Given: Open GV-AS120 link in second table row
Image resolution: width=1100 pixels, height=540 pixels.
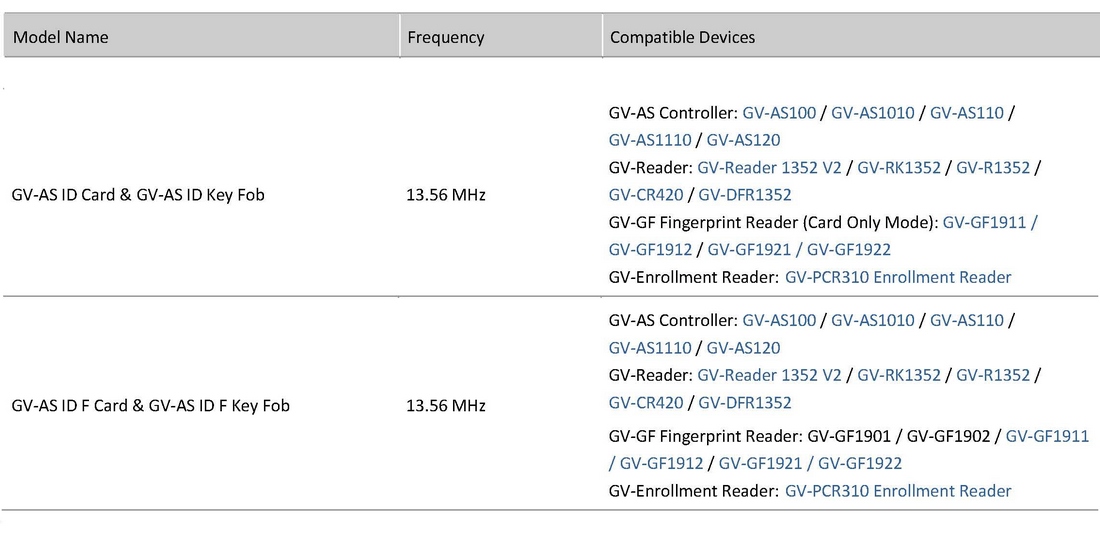Looking at the screenshot, I should tap(743, 348).
